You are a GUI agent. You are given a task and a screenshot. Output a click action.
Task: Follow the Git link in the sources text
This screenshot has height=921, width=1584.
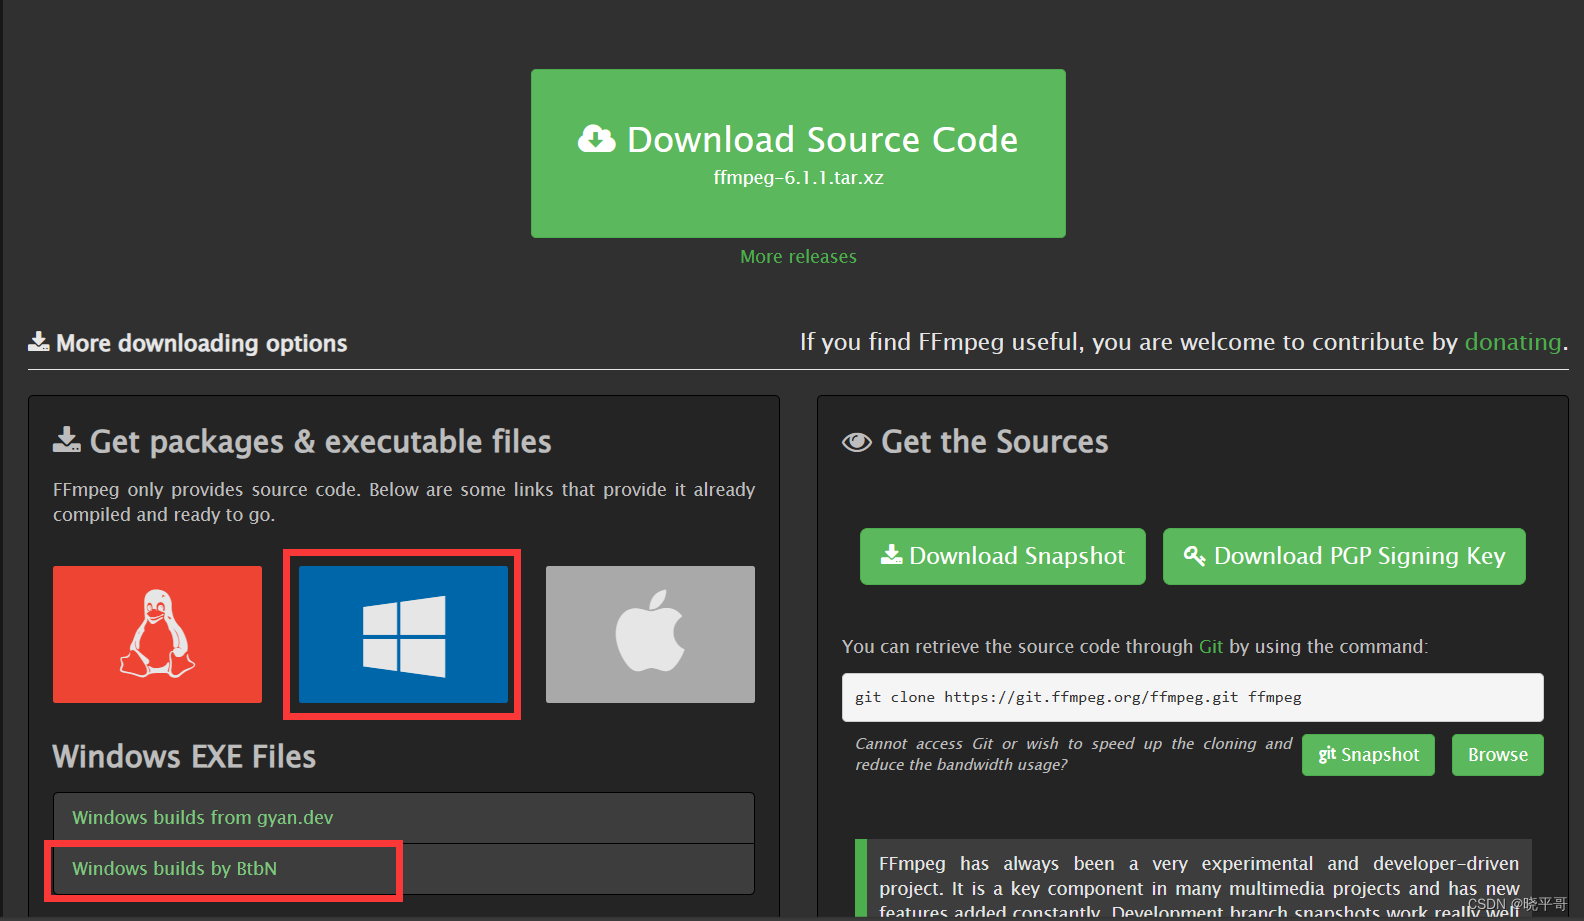pos(1211,647)
